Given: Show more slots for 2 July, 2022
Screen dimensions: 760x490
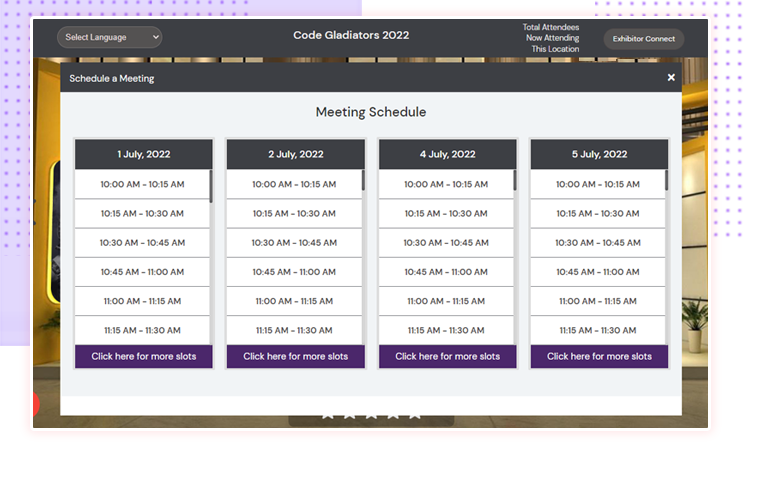Looking at the screenshot, I should click(296, 356).
